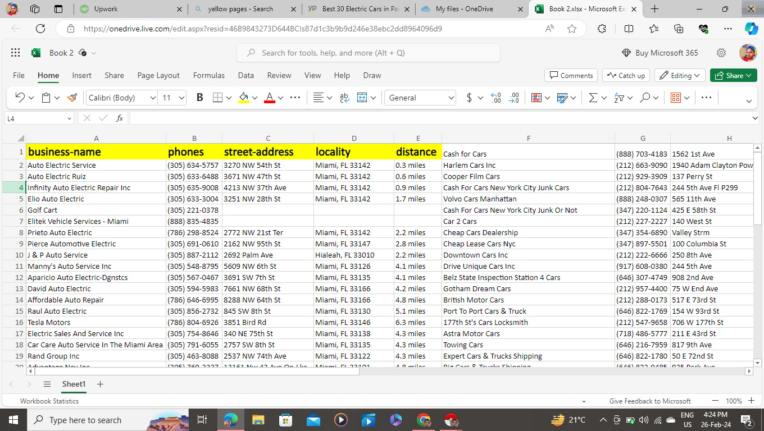Add a new sheet with plus
764x431 pixels.
[x=100, y=384]
